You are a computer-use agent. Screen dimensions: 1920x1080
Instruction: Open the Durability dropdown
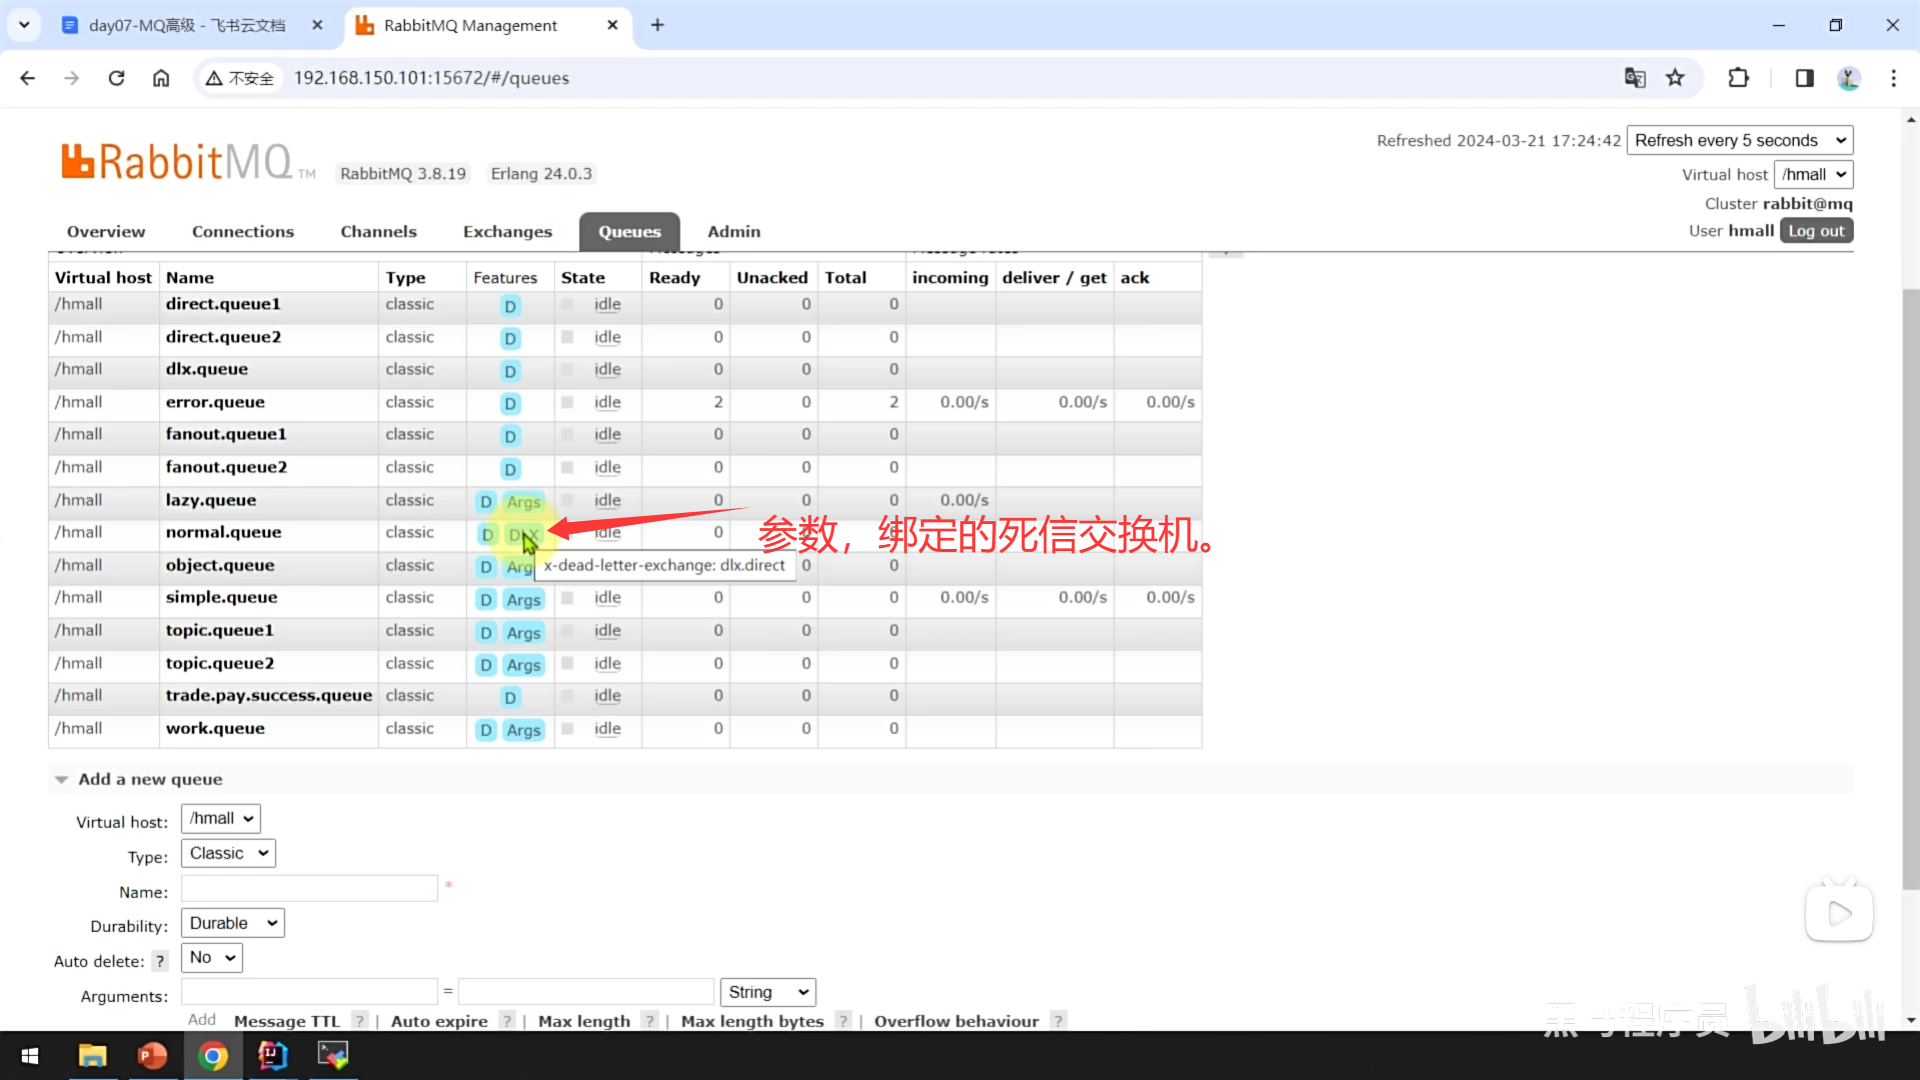[232, 923]
